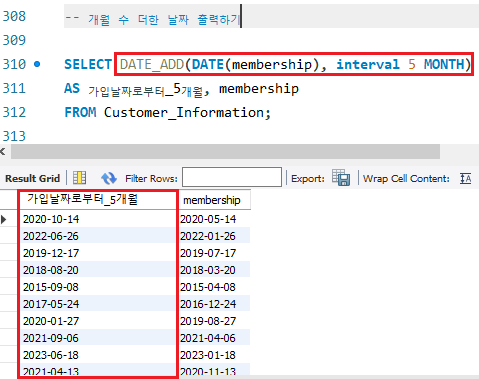Click the comment text on line 308

(x=152, y=19)
